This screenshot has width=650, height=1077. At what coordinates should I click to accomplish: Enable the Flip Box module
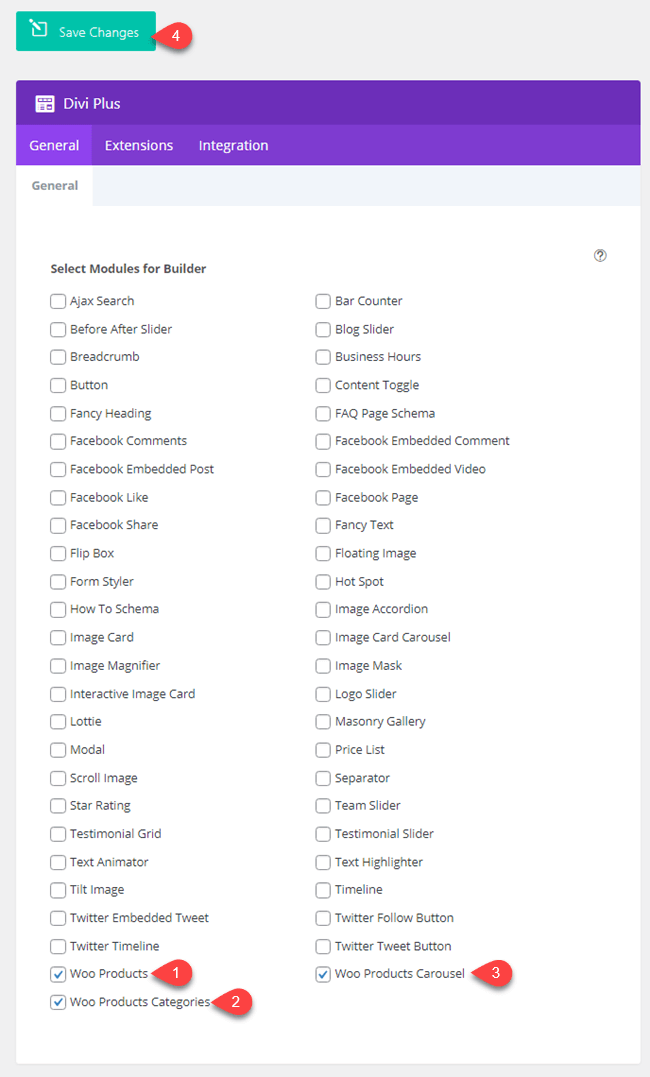point(57,553)
